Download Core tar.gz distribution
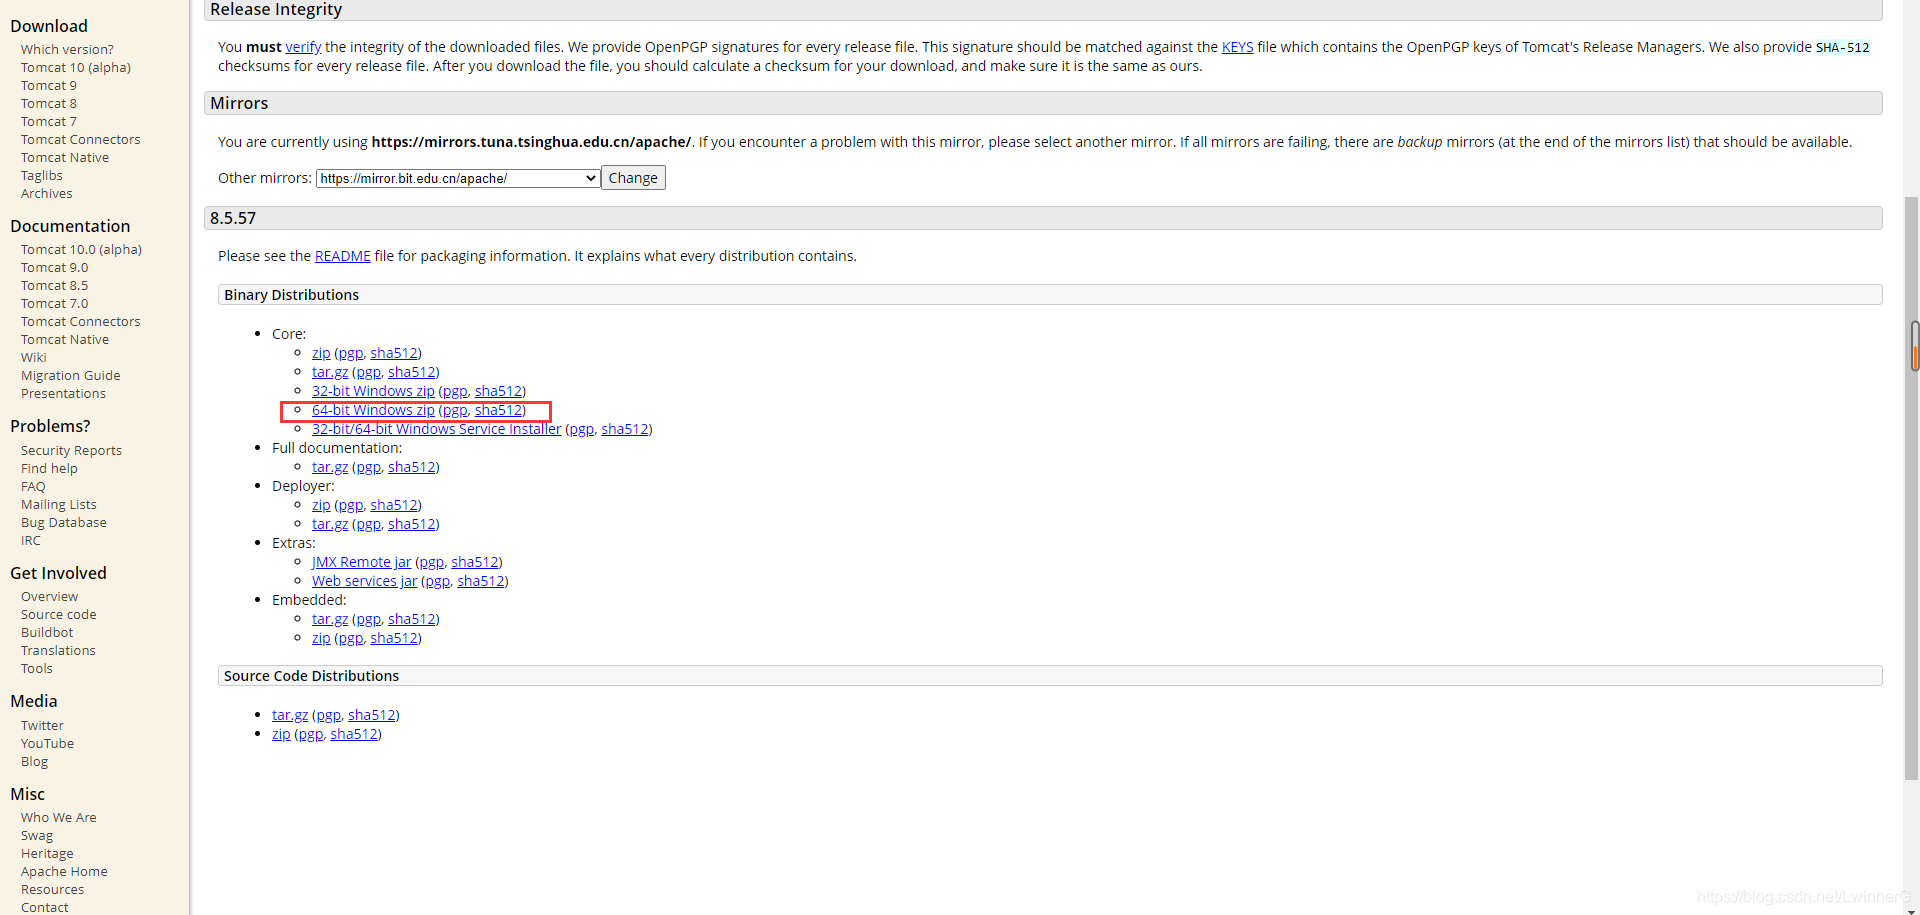This screenshot has width=1920, height=915. [x=330, y=372]
